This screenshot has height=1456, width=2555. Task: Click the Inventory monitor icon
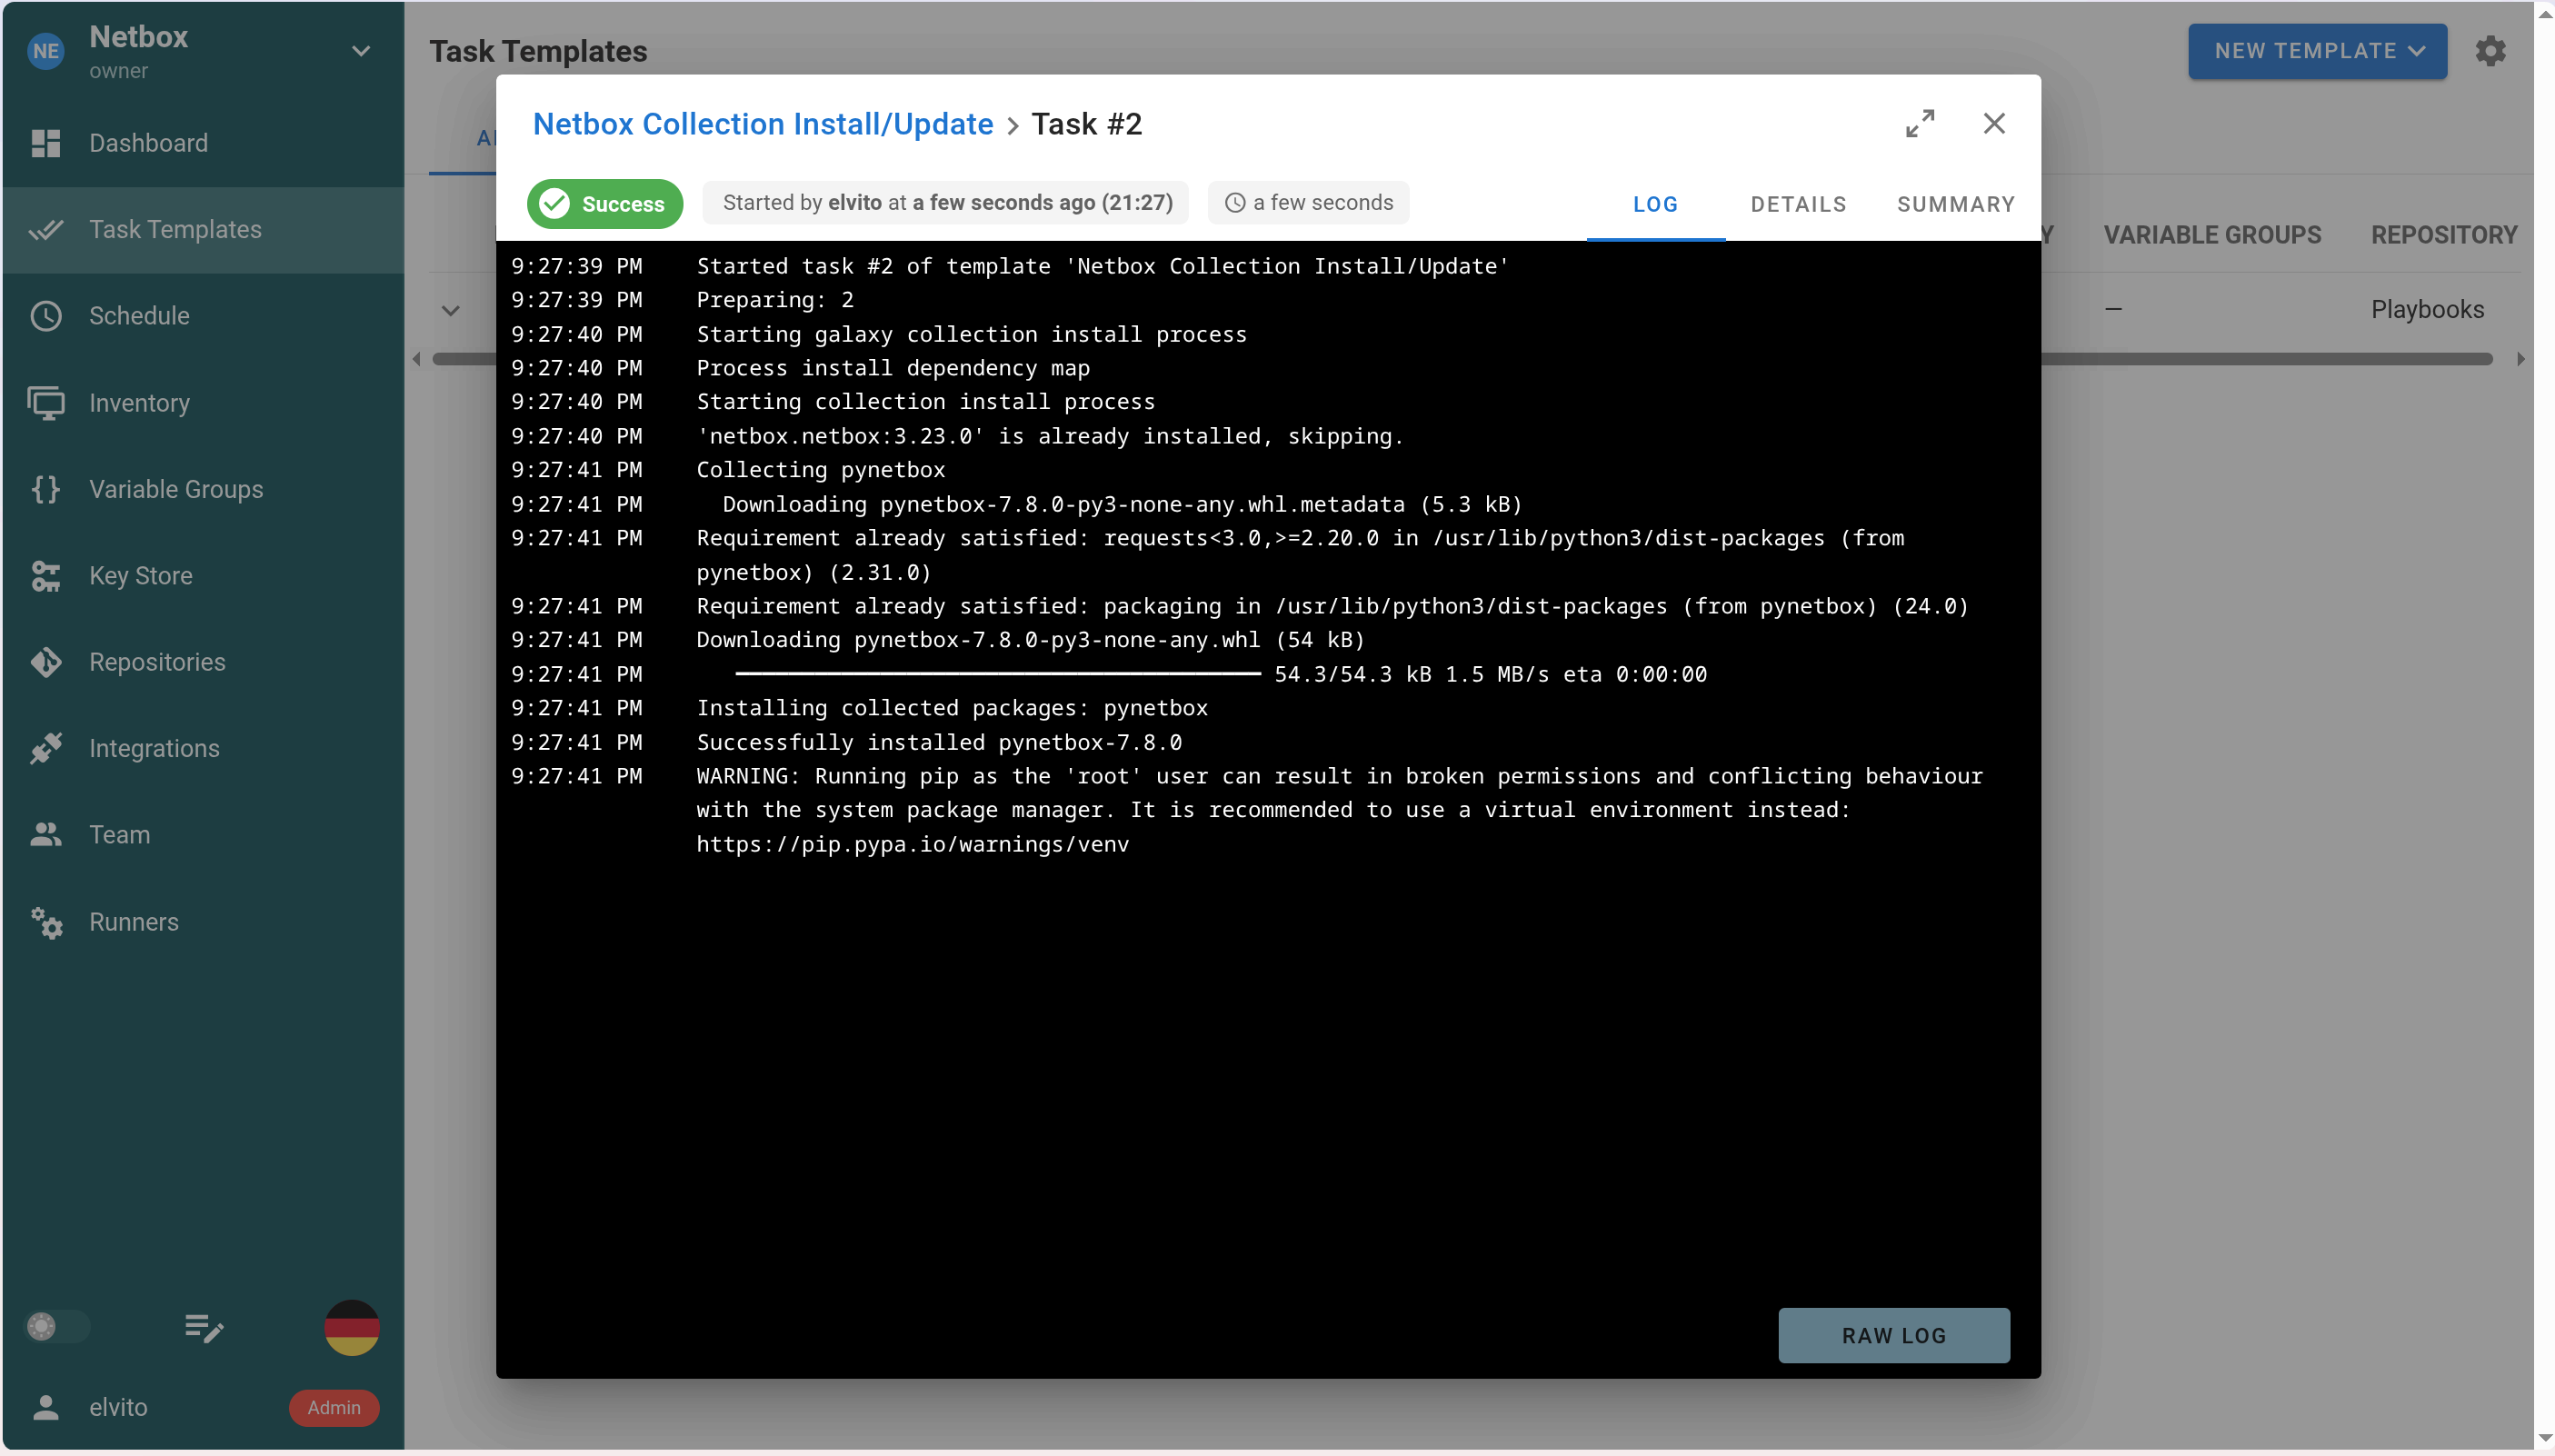click(46, 403)
